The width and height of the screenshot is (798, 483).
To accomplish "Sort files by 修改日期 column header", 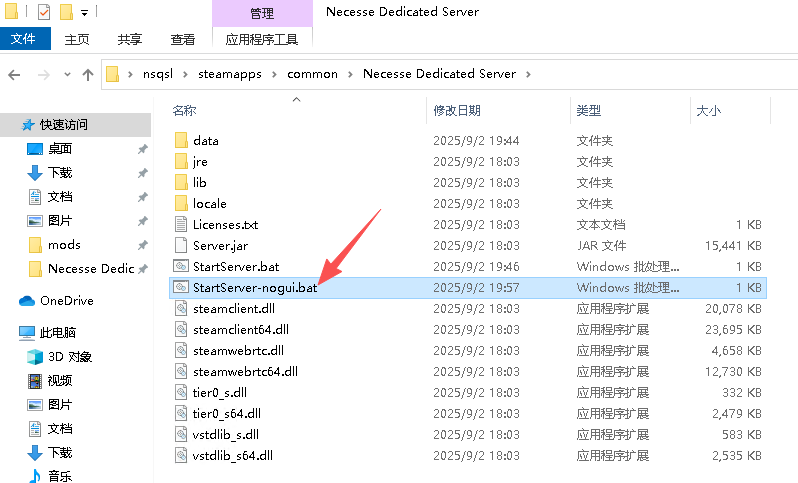I will pyautogui.click(x=456, y=110).
